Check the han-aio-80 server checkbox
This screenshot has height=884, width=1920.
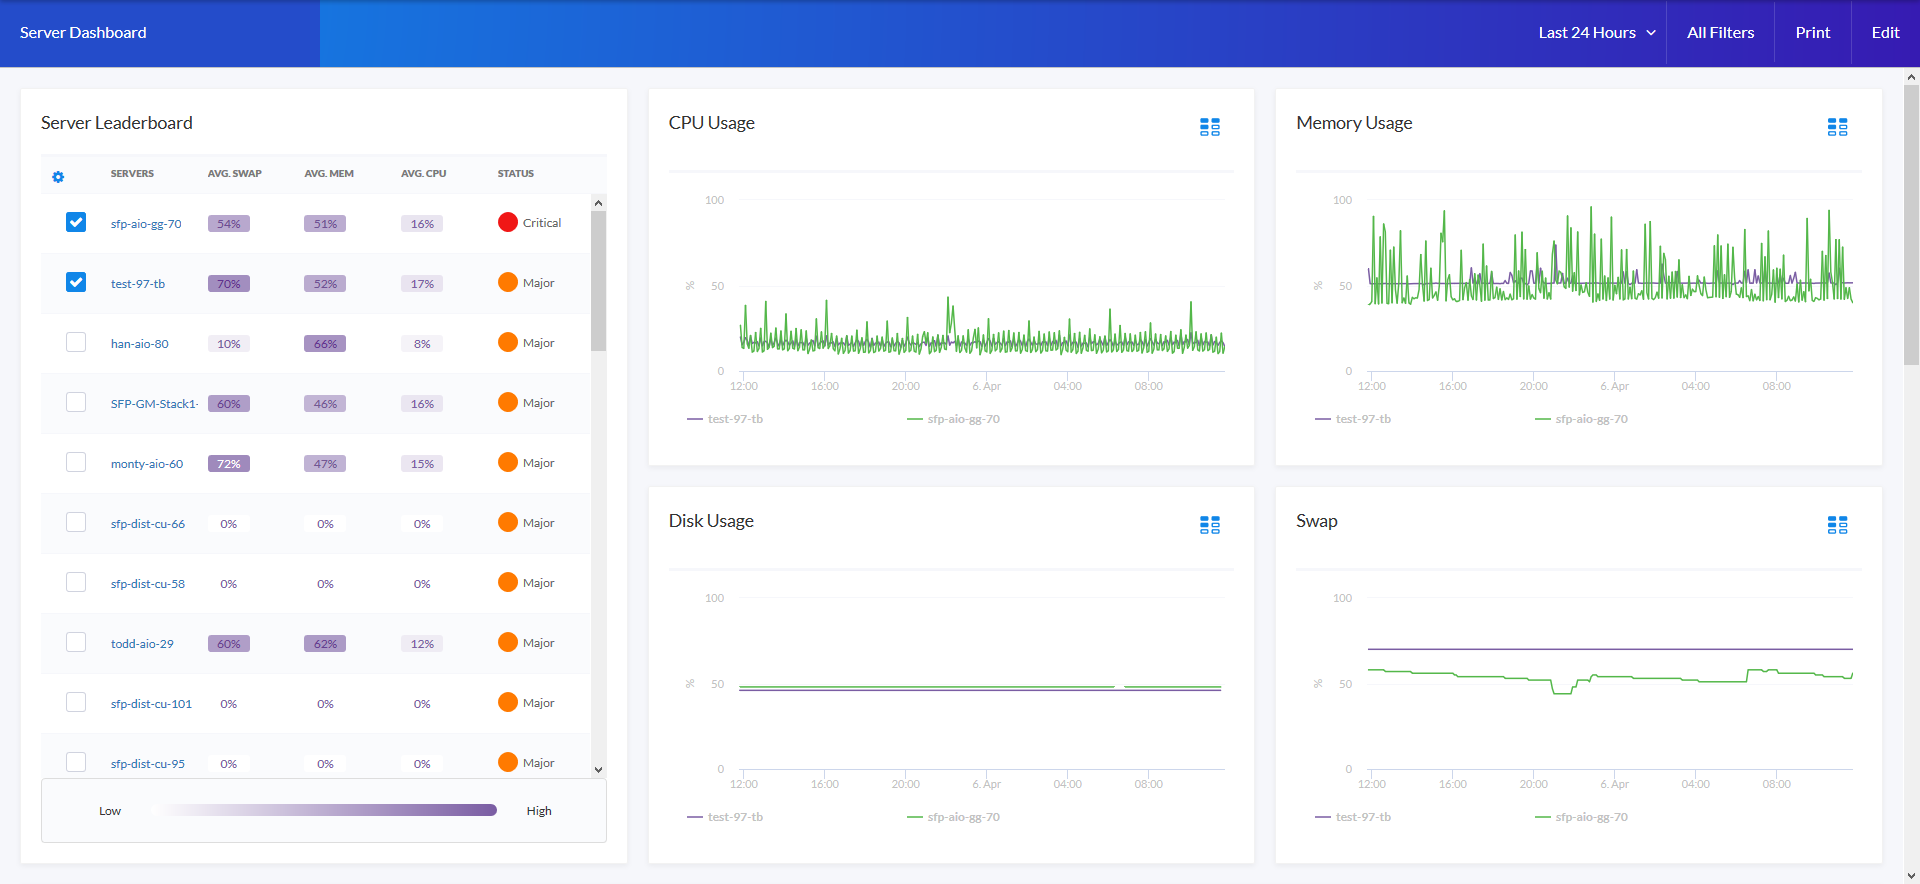pos(76,342)
